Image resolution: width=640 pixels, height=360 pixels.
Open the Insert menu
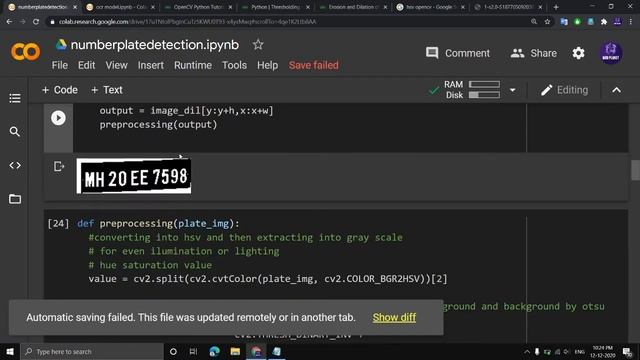(151, 65)
